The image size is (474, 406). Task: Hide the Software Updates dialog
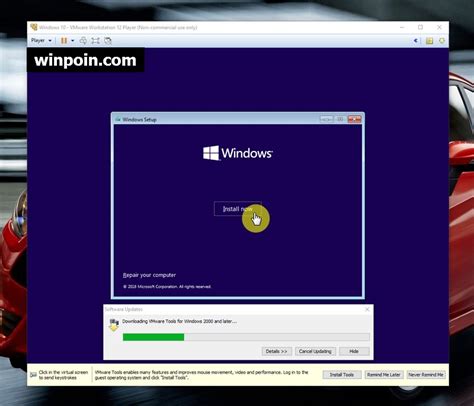[354, 351]
